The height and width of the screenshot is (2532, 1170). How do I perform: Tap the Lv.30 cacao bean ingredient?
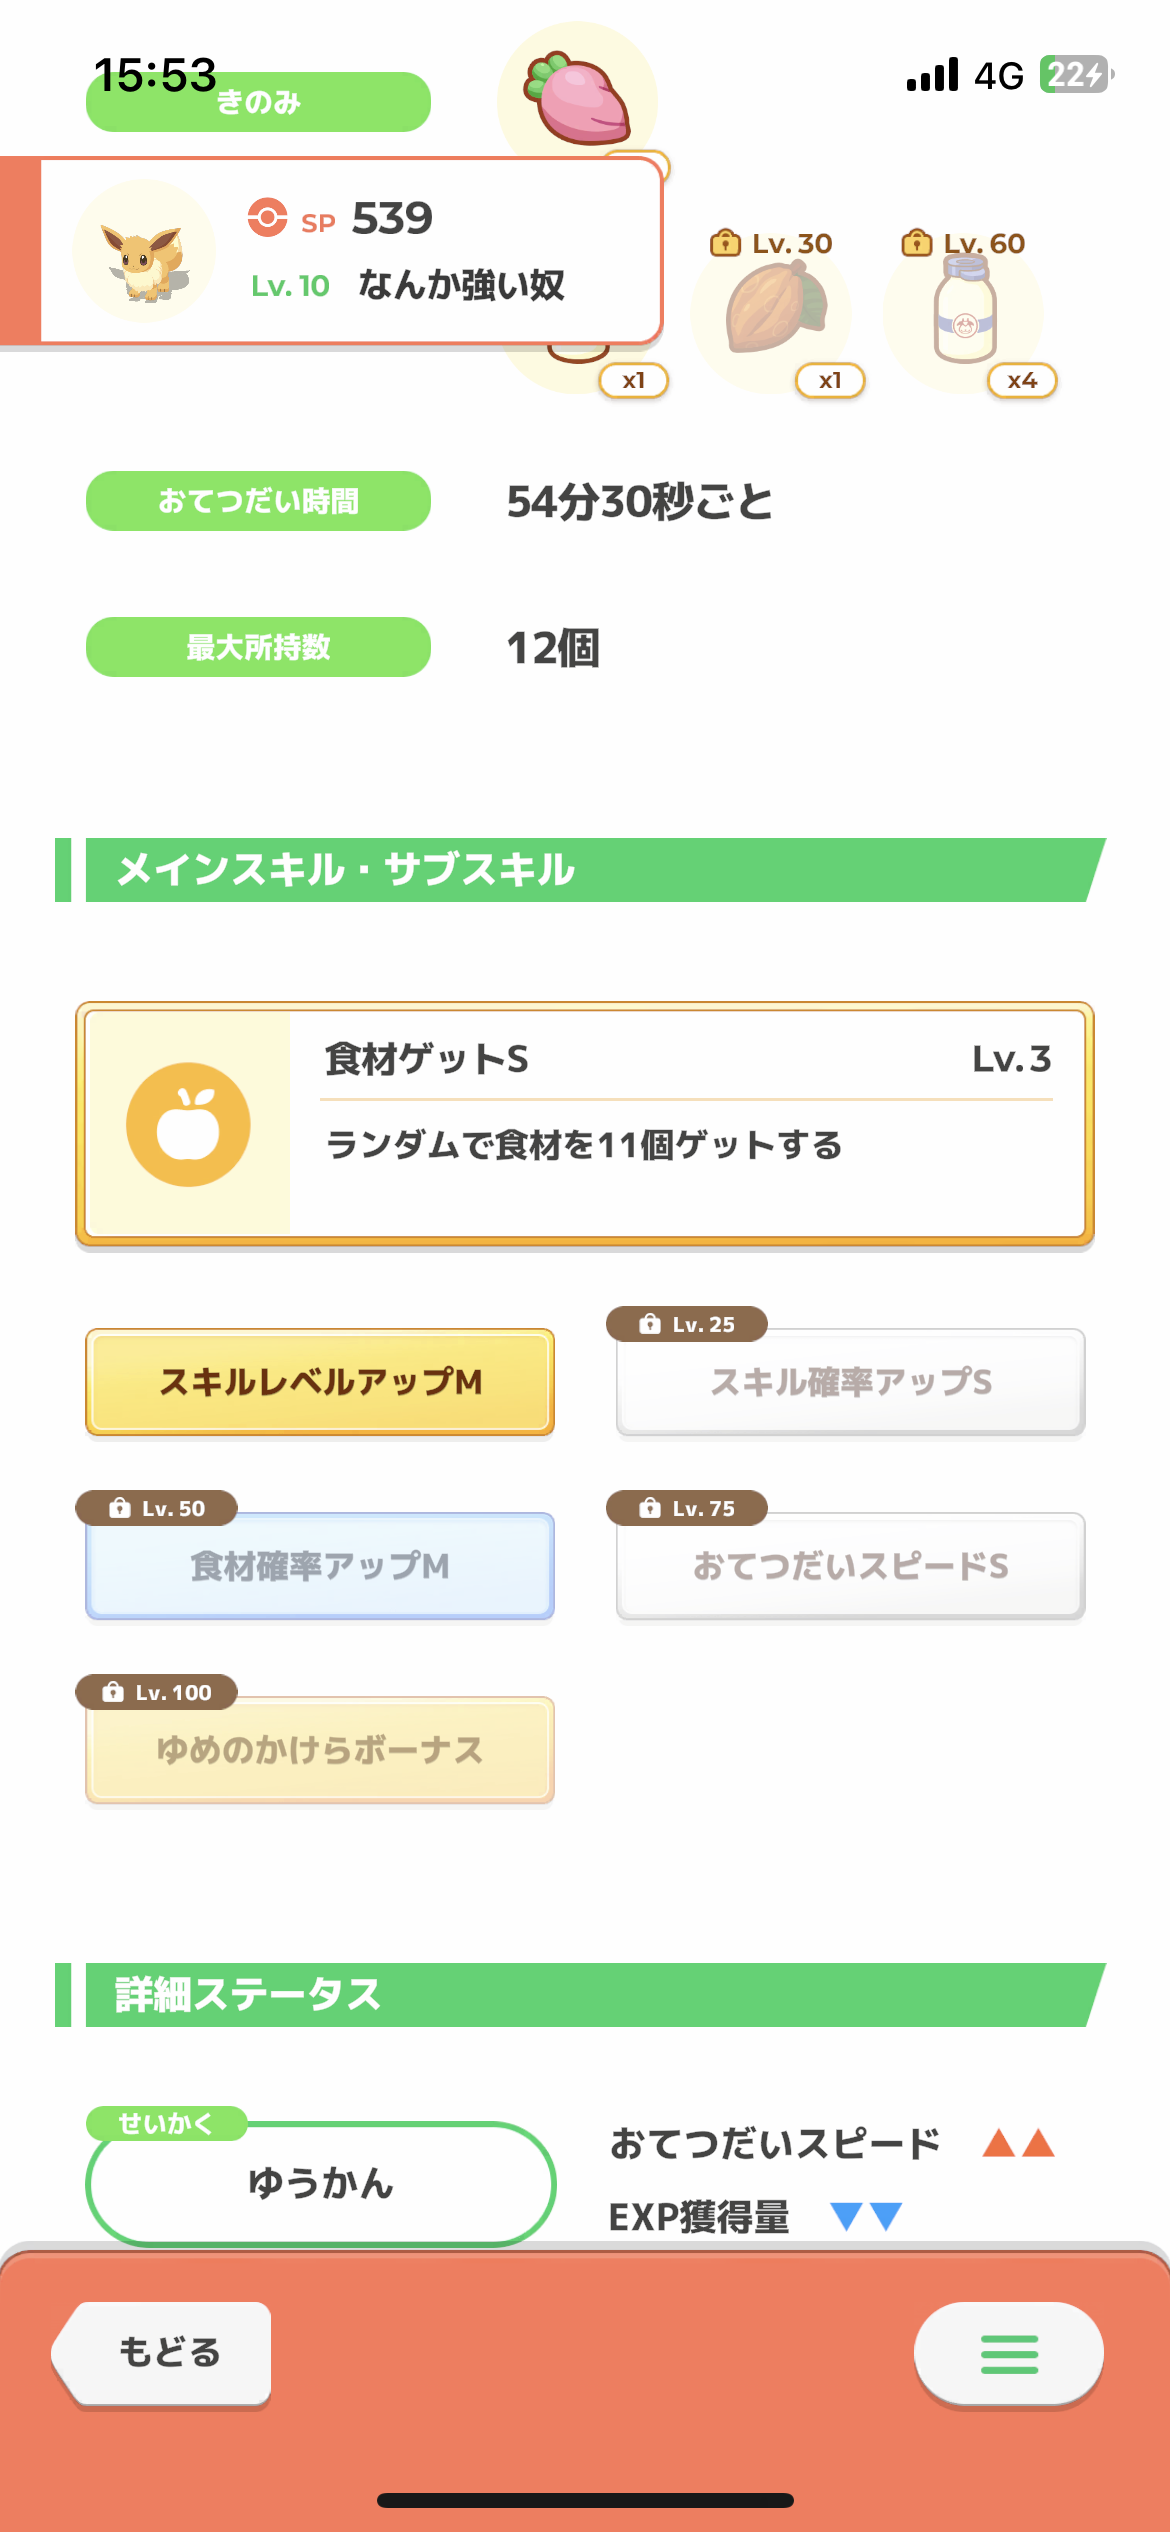coord(775,309)
